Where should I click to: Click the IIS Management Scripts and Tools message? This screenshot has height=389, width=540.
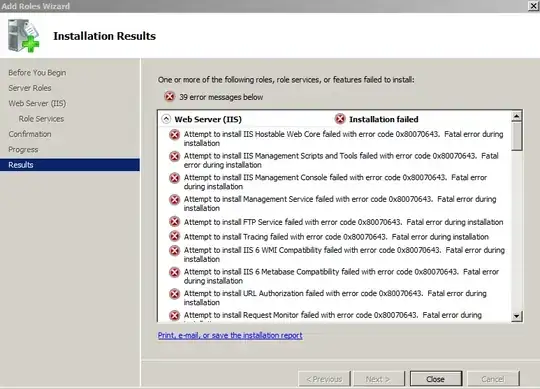(x=341, y=160)
